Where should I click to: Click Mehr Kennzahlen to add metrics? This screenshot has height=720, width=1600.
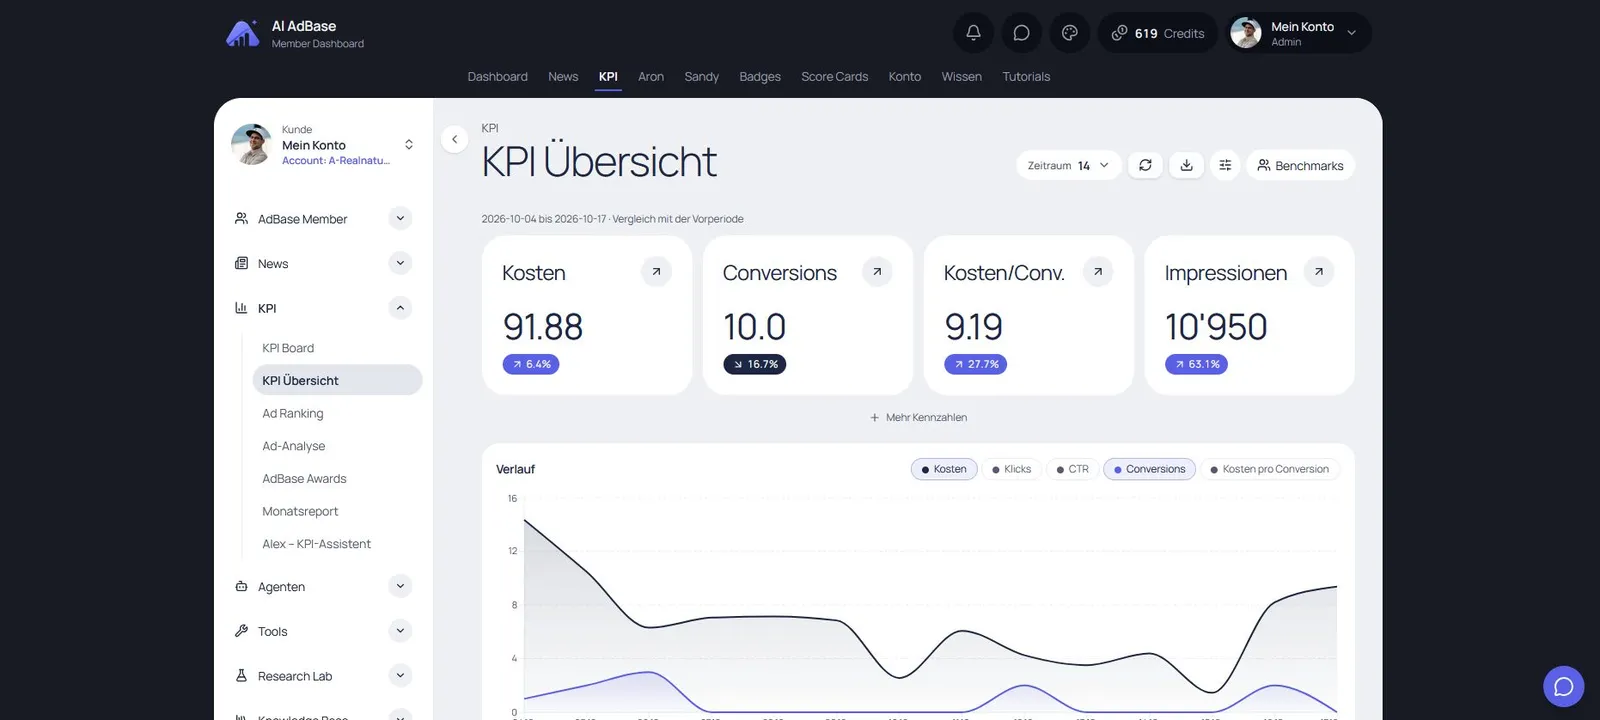click(x=918, y=417)
